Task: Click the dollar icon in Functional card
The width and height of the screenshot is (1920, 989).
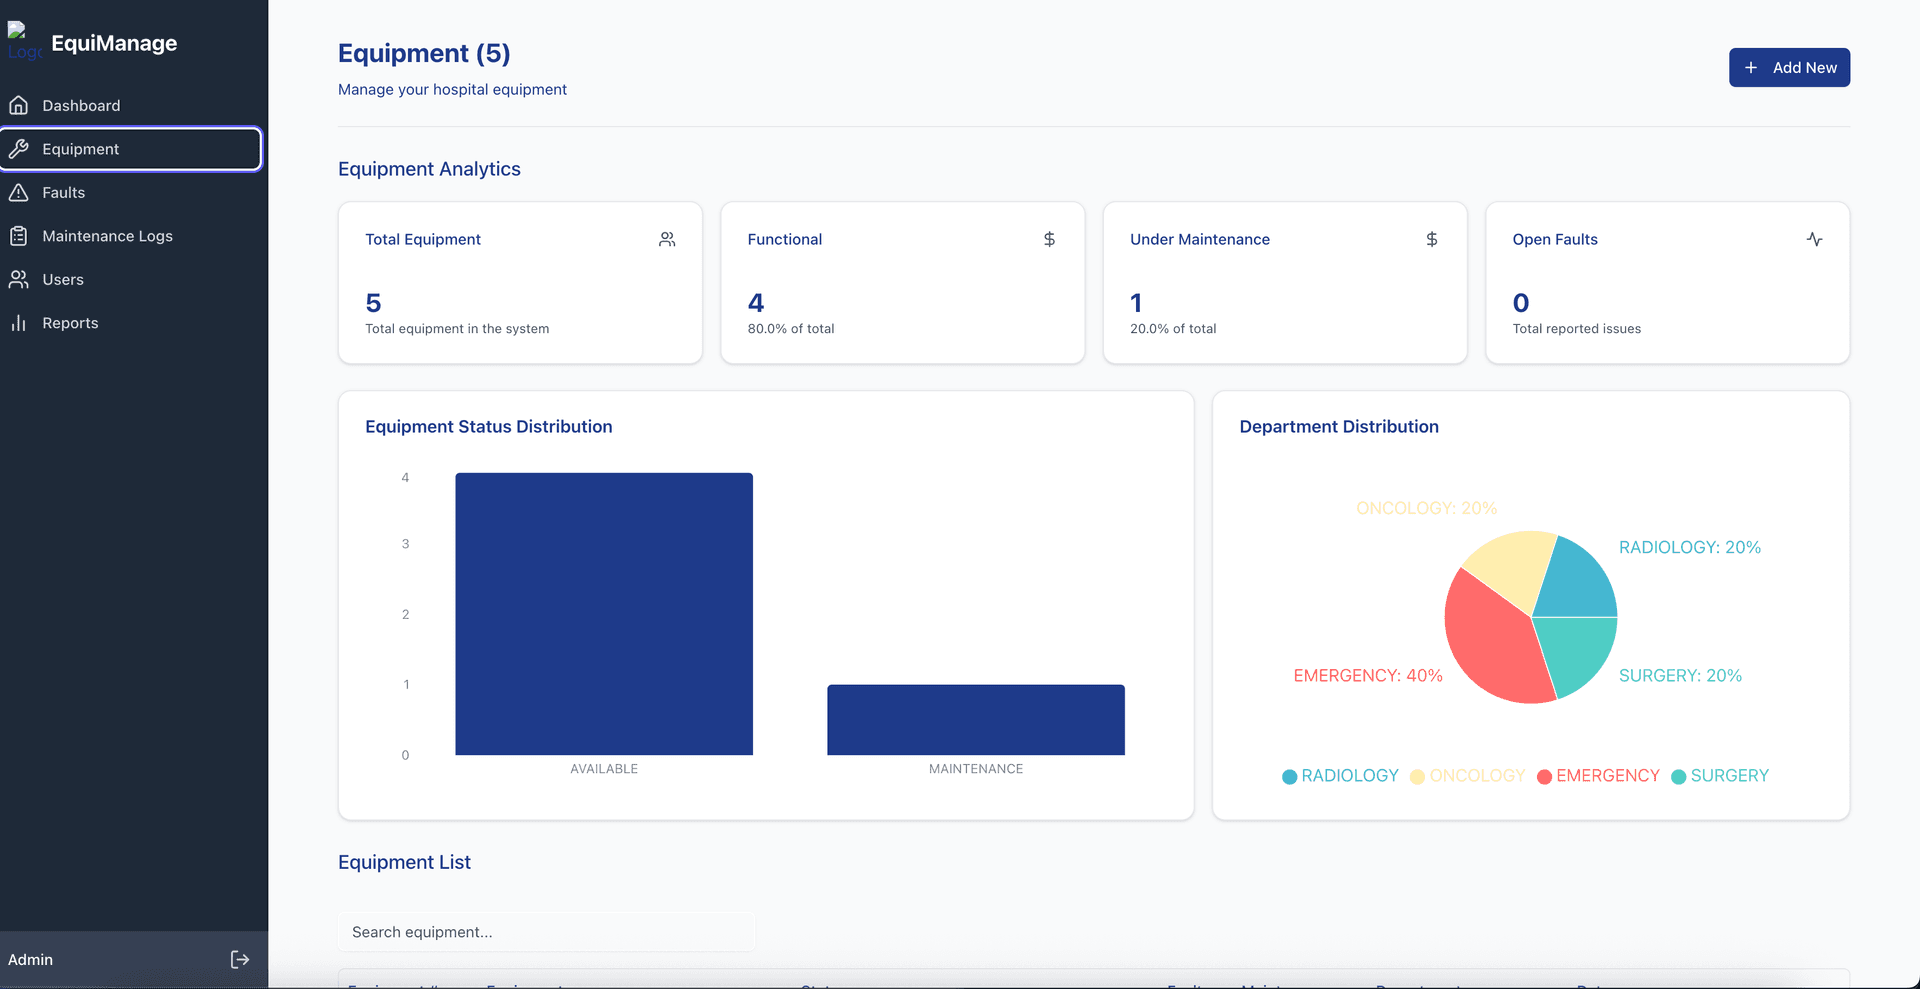Action: 1049,239
